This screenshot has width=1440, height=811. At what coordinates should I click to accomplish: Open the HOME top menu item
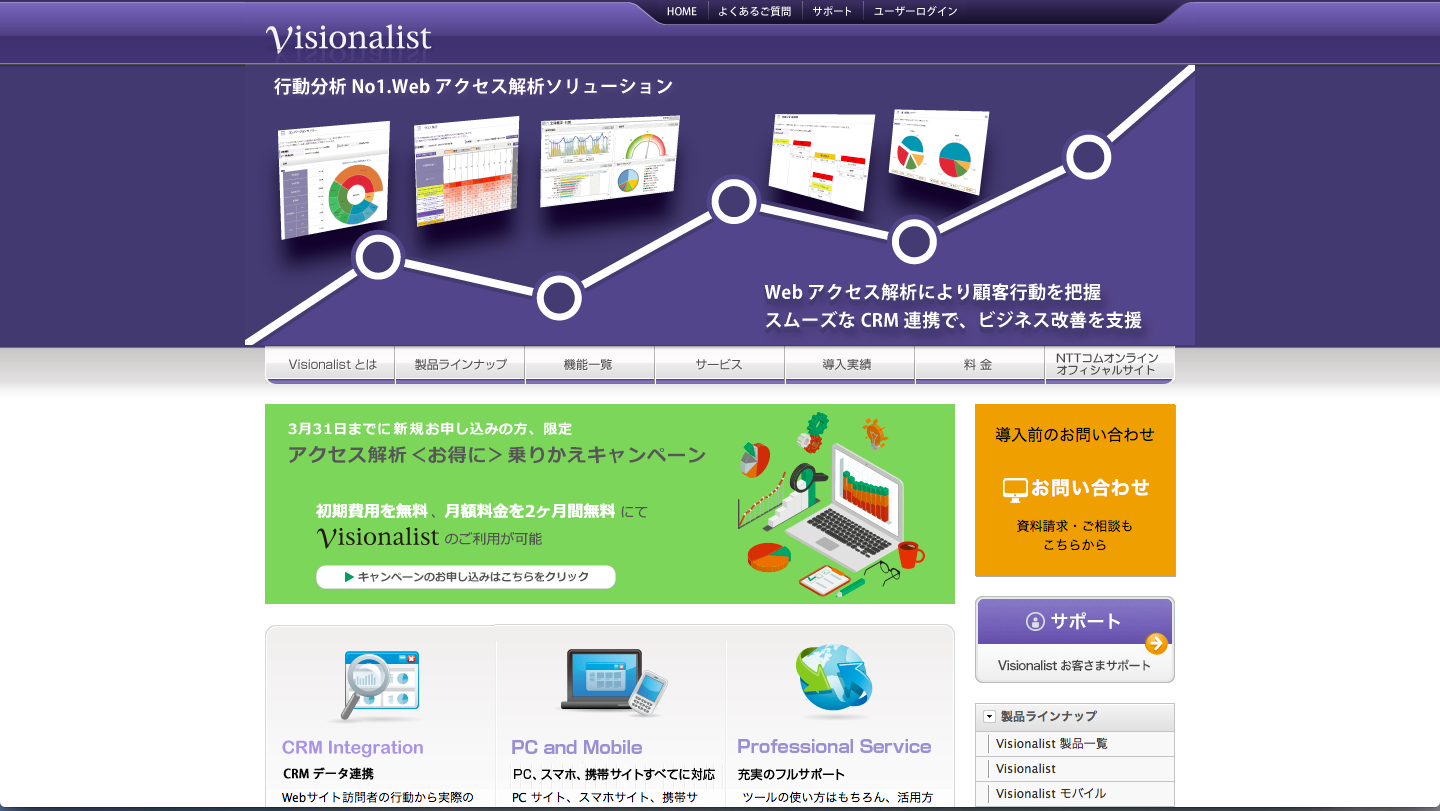click(681, 12)
